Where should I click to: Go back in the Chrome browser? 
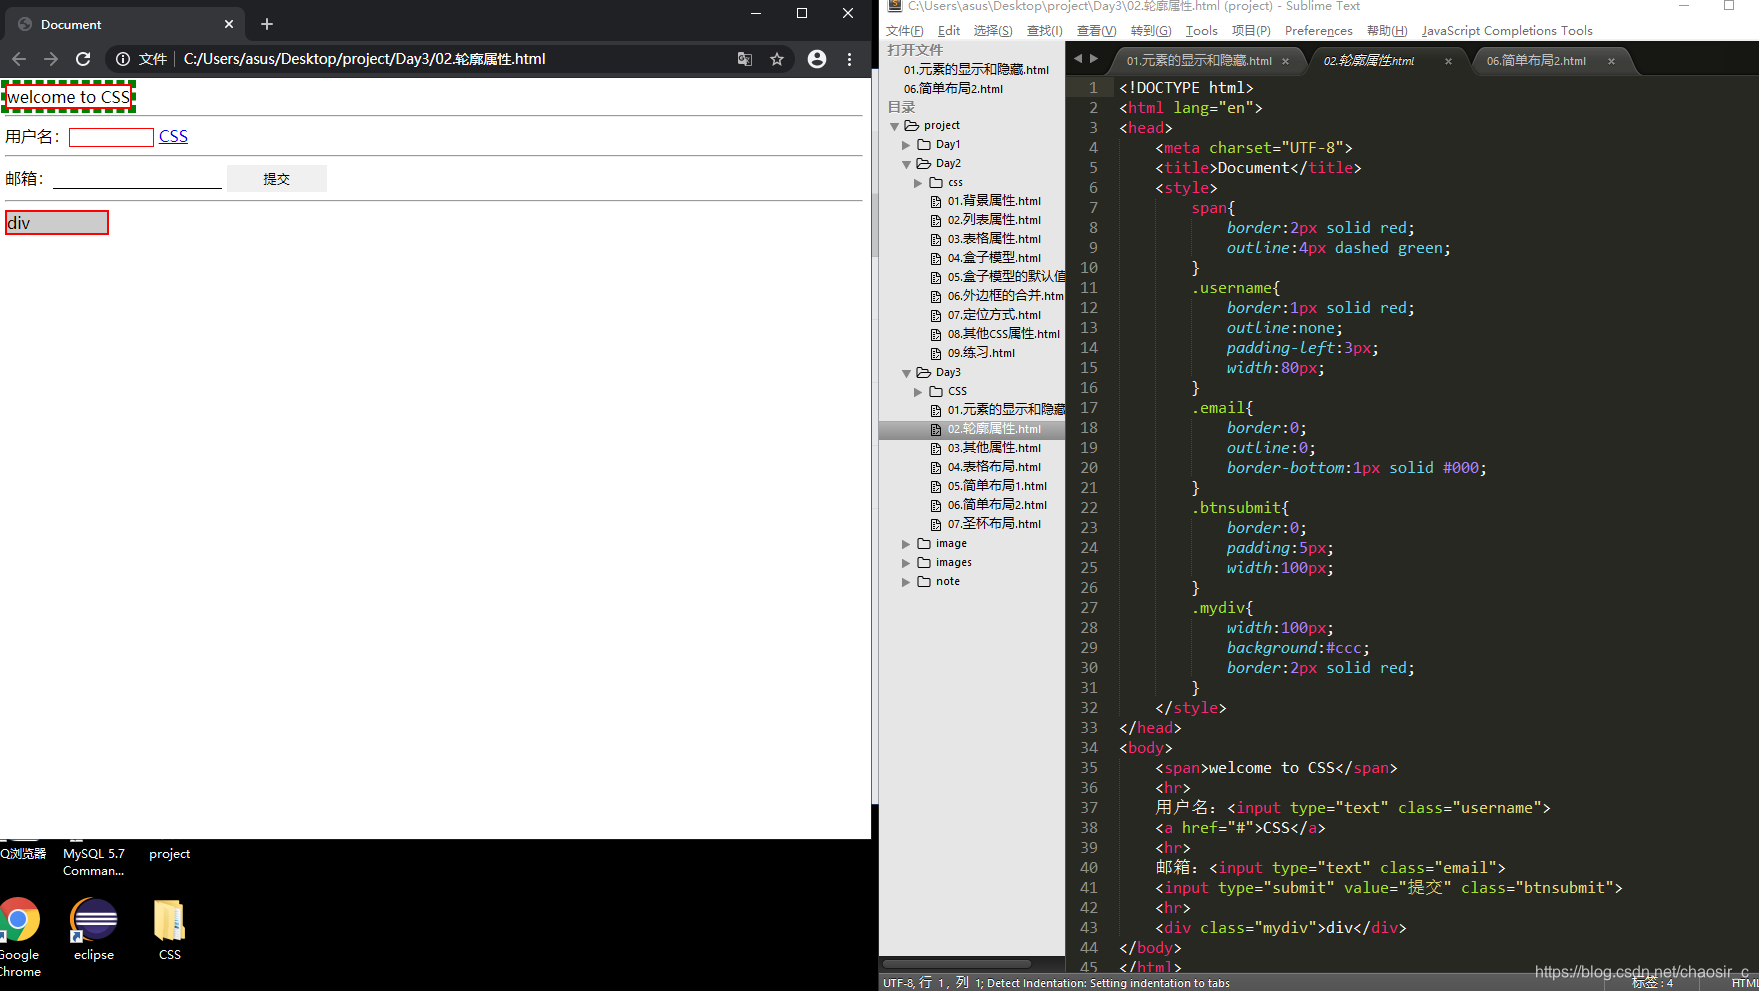(19, 59)
